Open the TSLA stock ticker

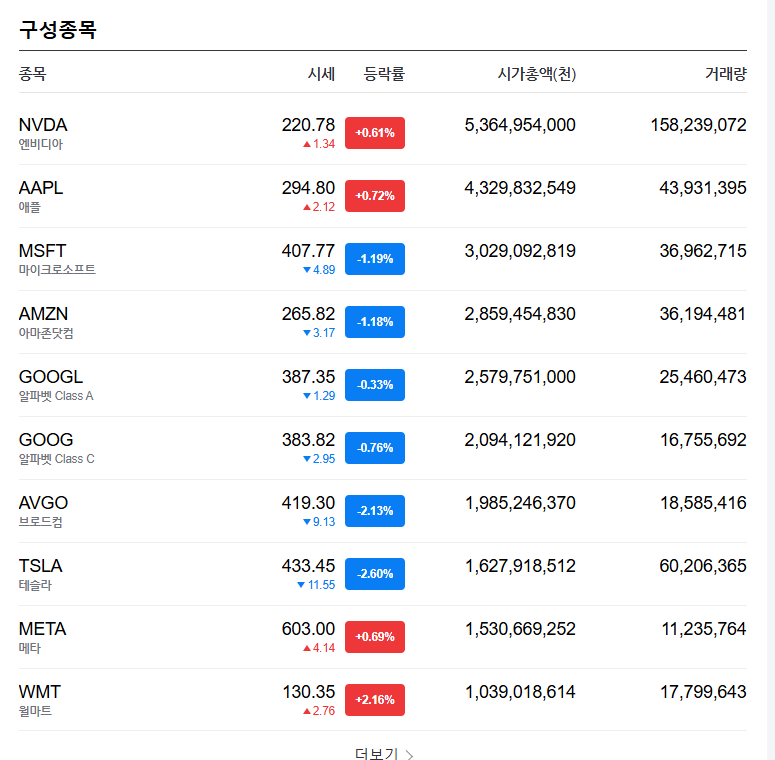41,566
